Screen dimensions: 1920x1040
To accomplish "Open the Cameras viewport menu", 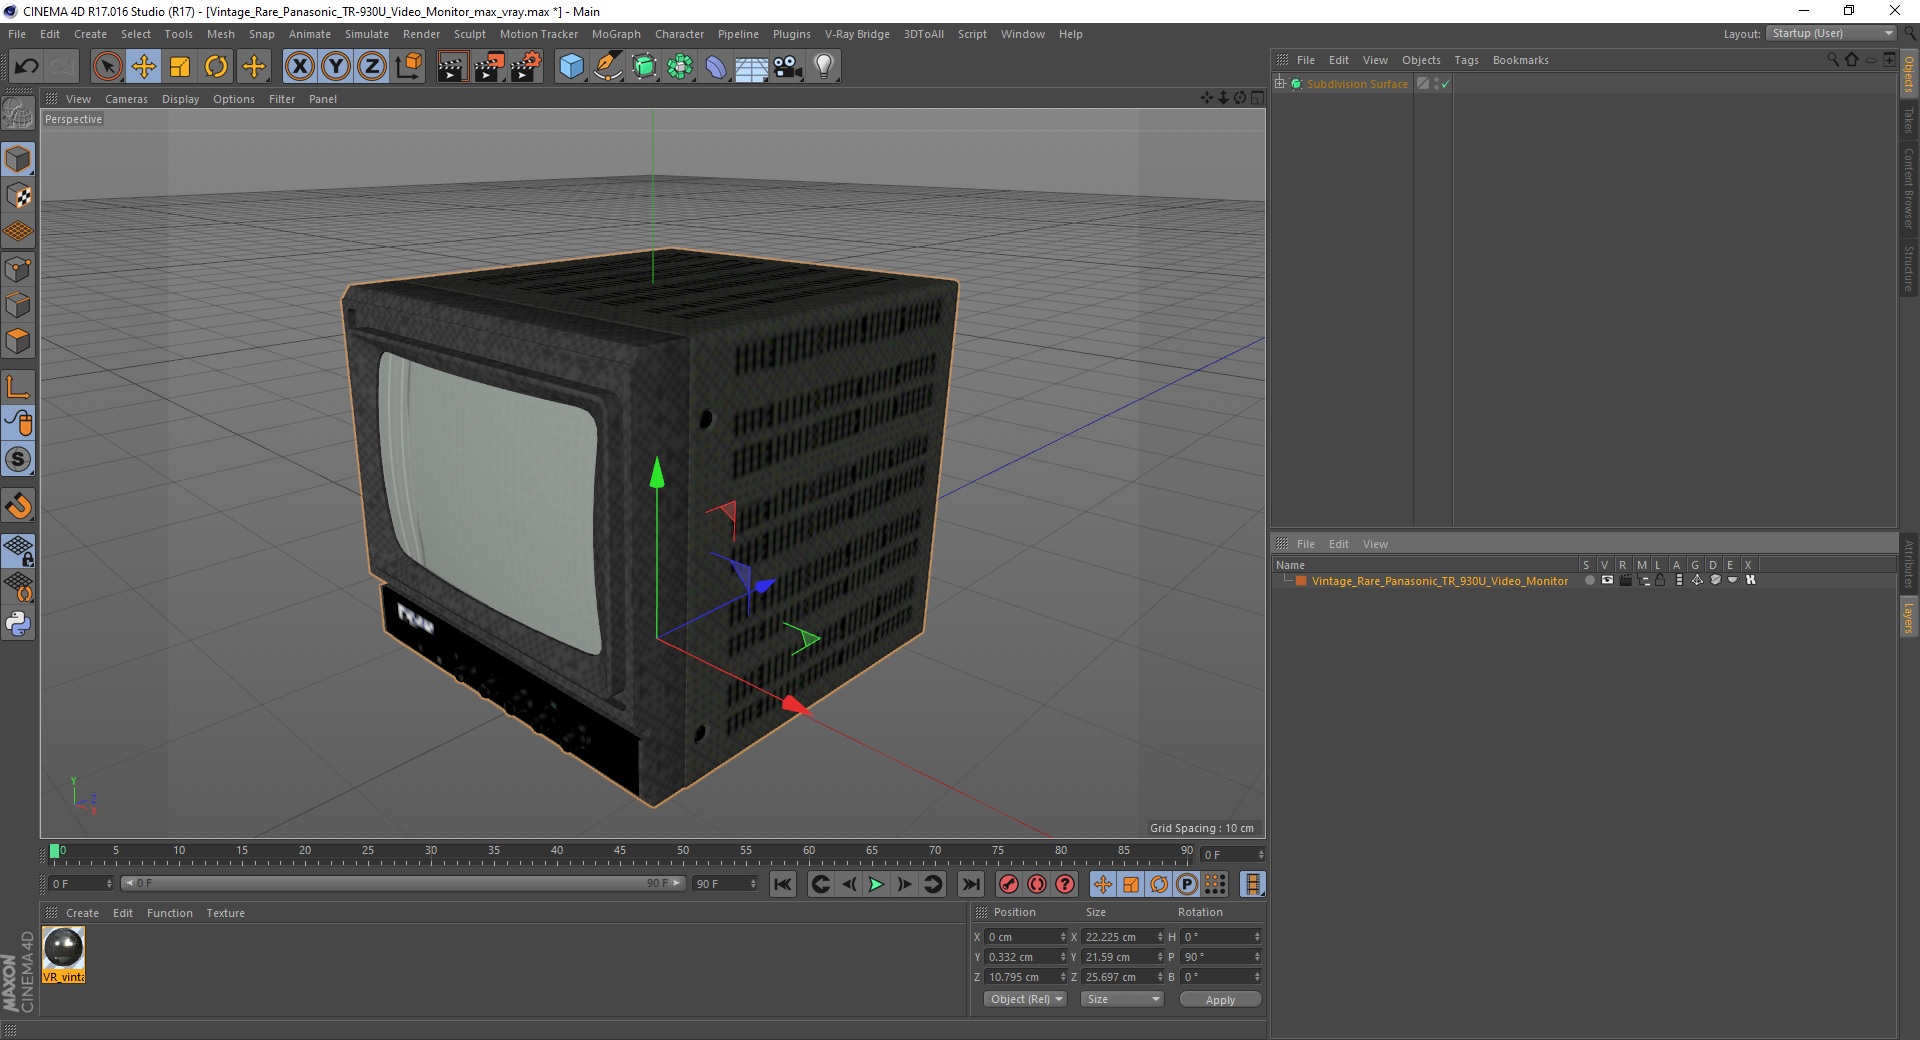I will coord(126,99).
